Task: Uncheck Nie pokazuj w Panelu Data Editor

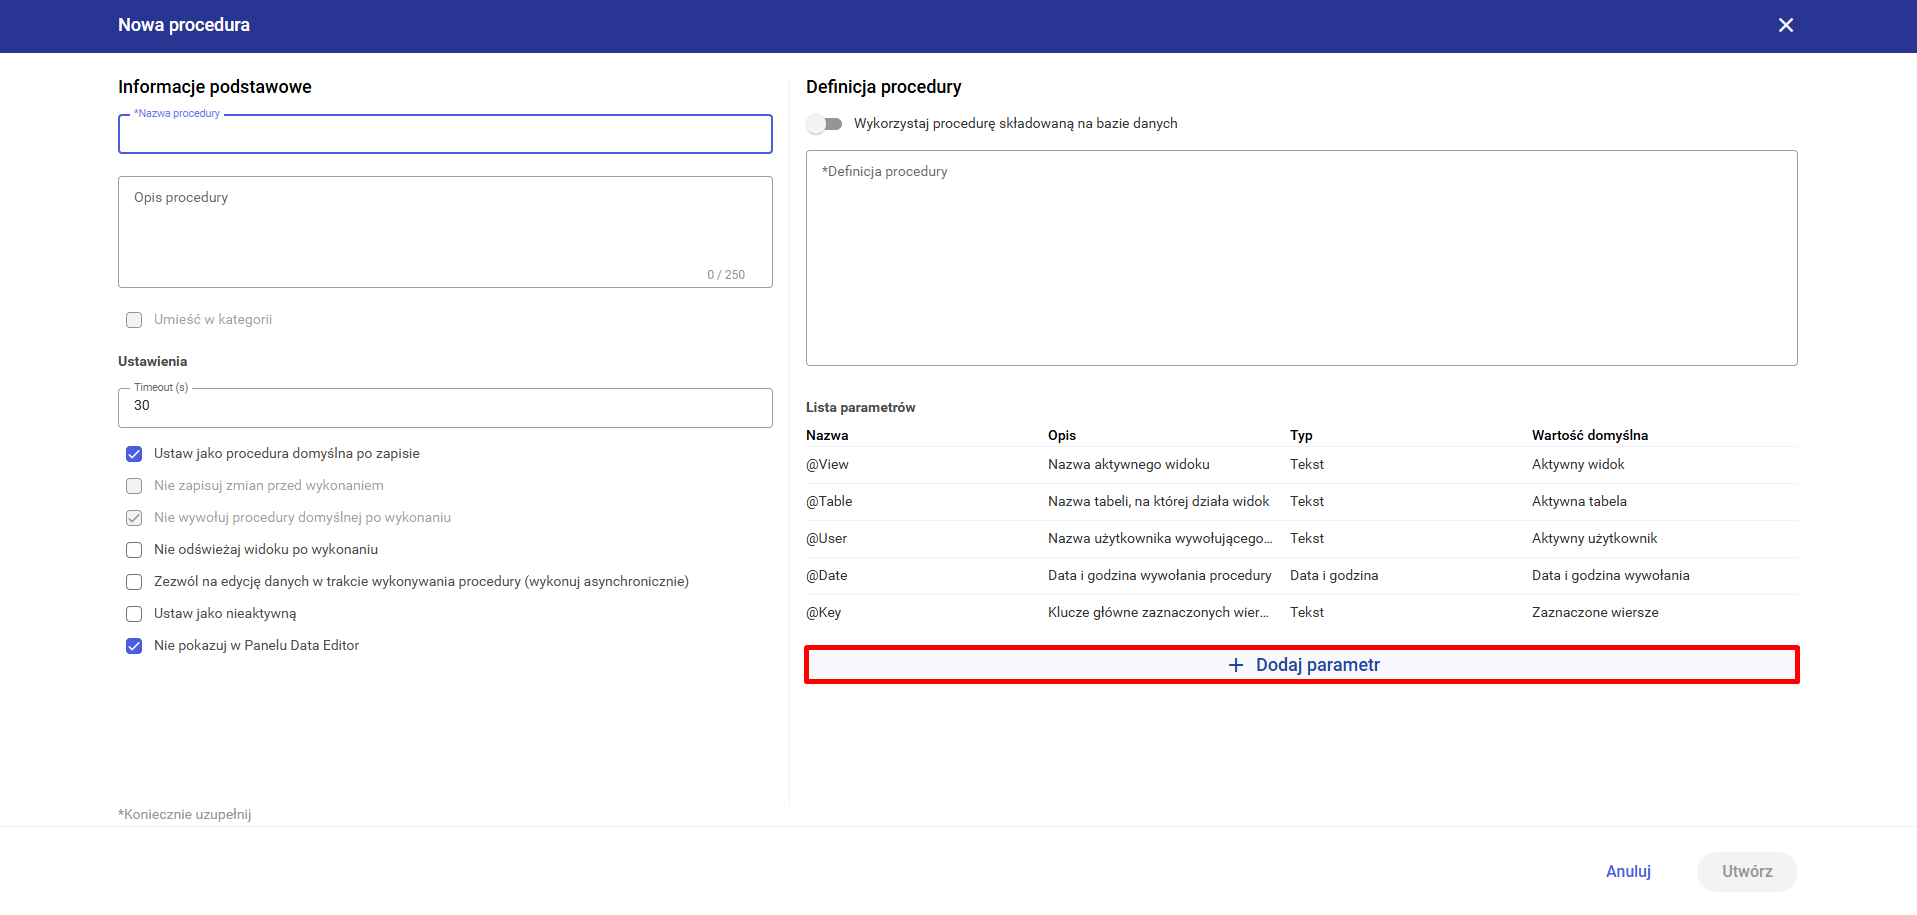Action: pos(134,646)
